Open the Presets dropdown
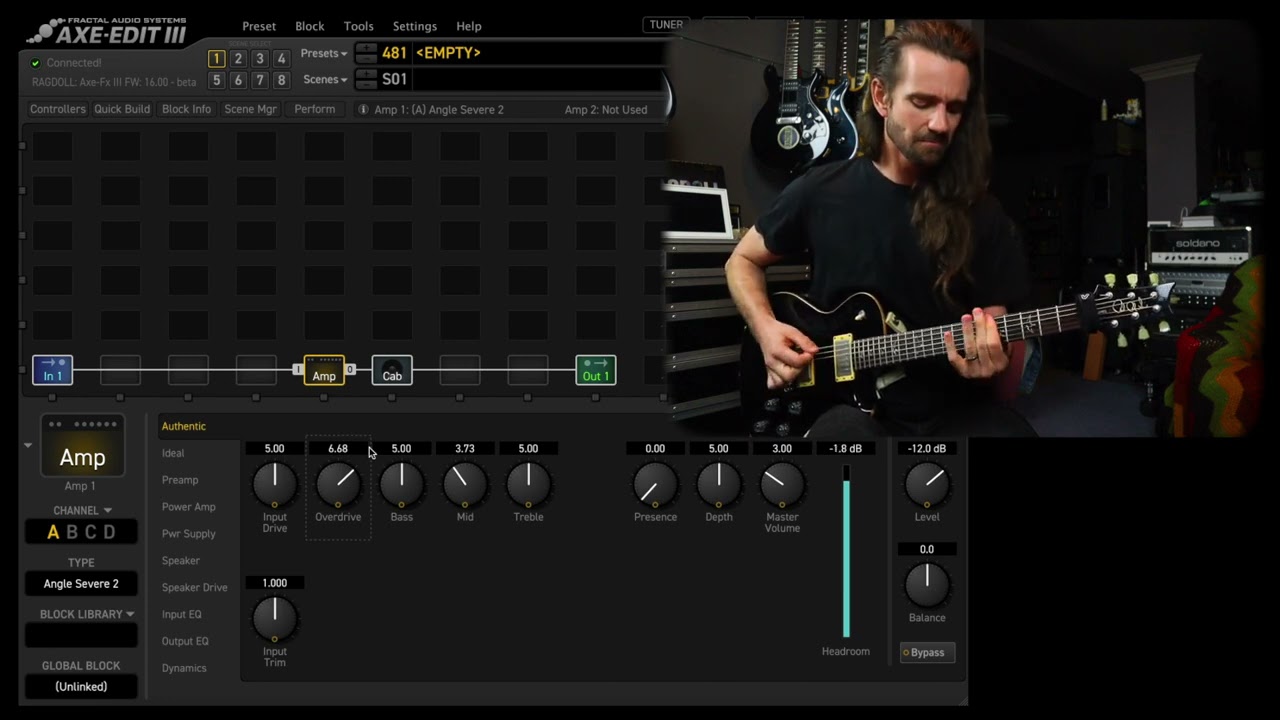Screen dimensions: 1280x720 [x=324, y=53]
